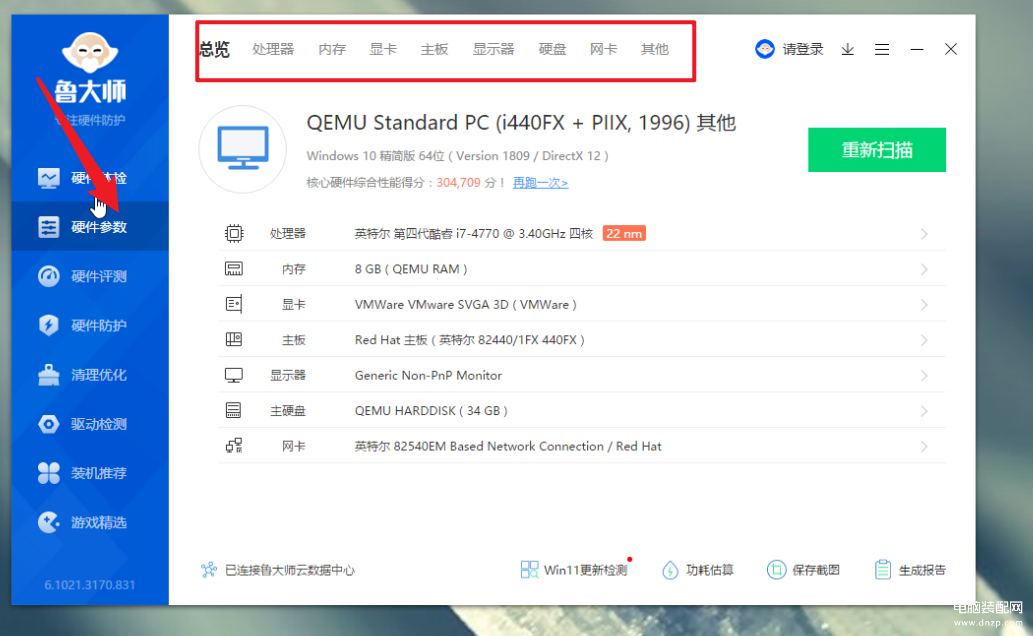Switch to the 处理器 tab
Viewport: 1033px width, 636px height.
273,49
